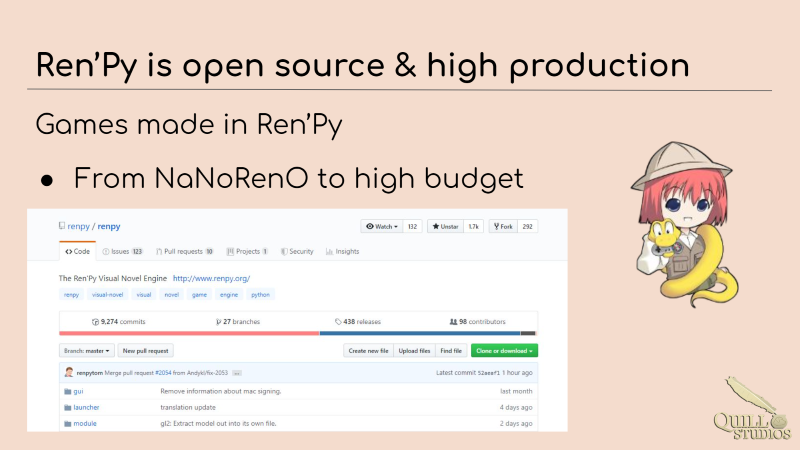The width and height of the screenshot is (800, 450).
Task: Click the Unstar button
Action: [445, 227]
